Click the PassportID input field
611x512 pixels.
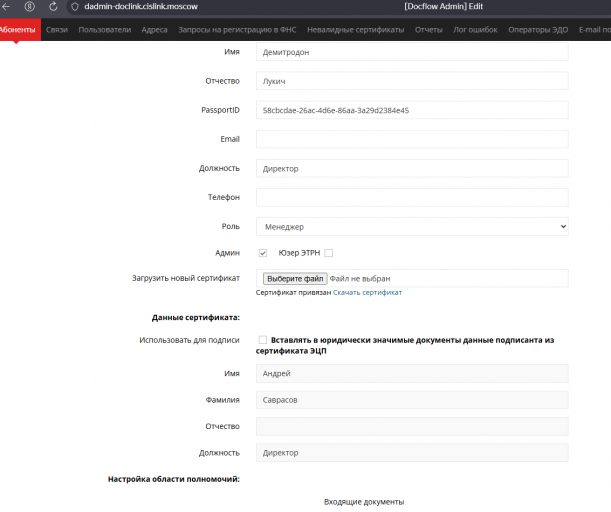click(x=412, y=110)
